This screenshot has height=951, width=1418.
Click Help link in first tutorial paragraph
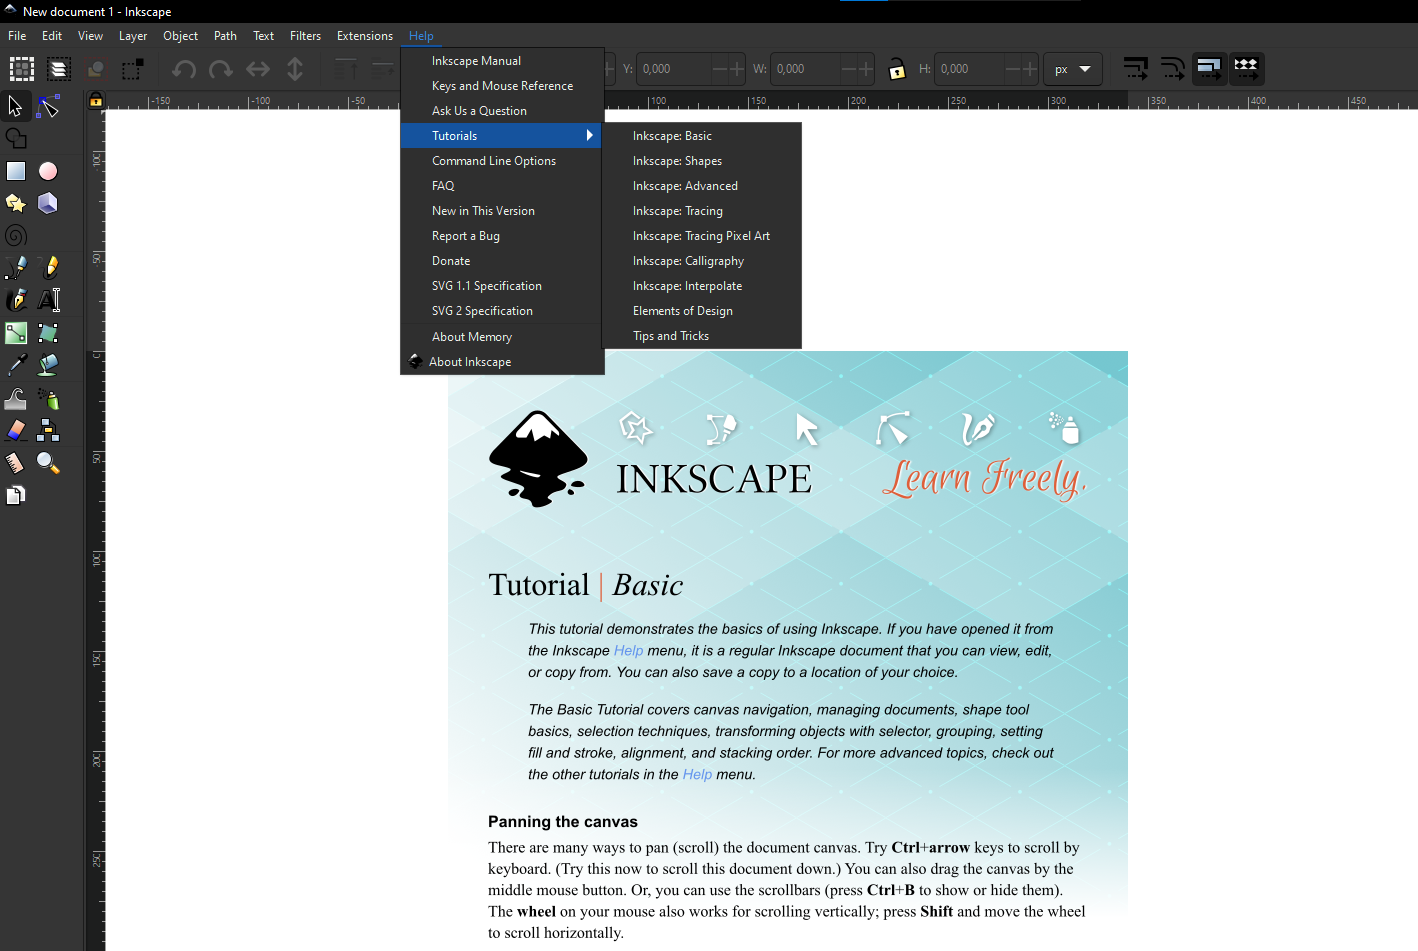(628, 651)
